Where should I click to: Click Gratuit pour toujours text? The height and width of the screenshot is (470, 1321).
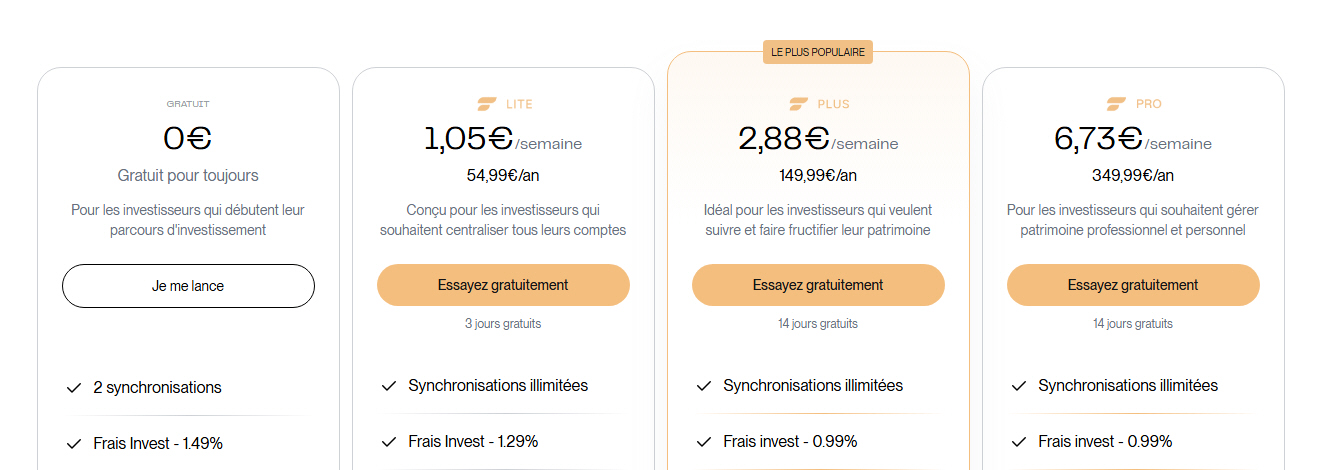pos(188,176)
